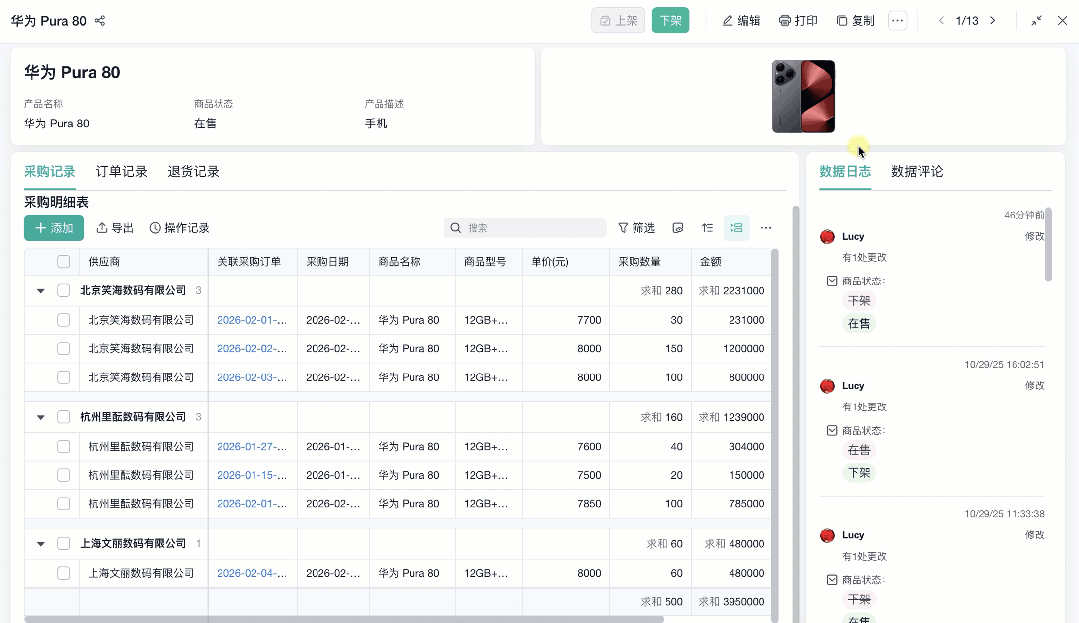
Task: Click the table search input field
Action: pyautogui.click(x=525, y=228)
